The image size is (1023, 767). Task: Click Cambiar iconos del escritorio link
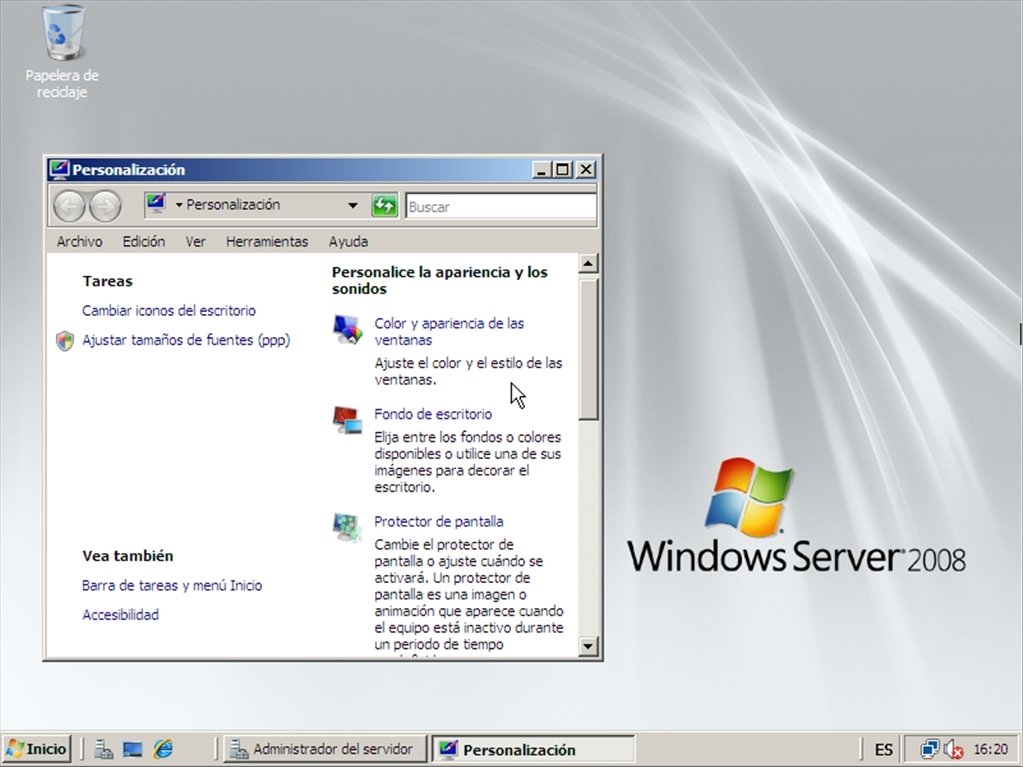(169, 310)
